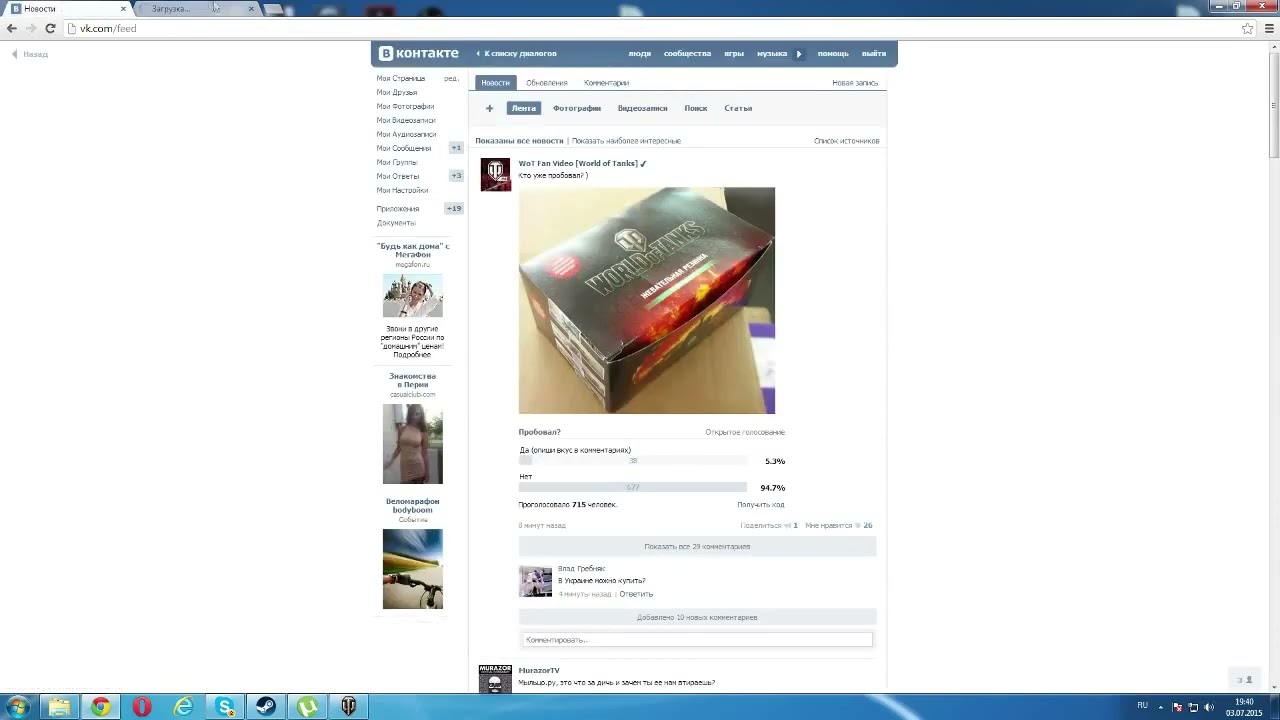Switch to the Комментарии tab
The image size is (1280, 720).
[607, 83]
